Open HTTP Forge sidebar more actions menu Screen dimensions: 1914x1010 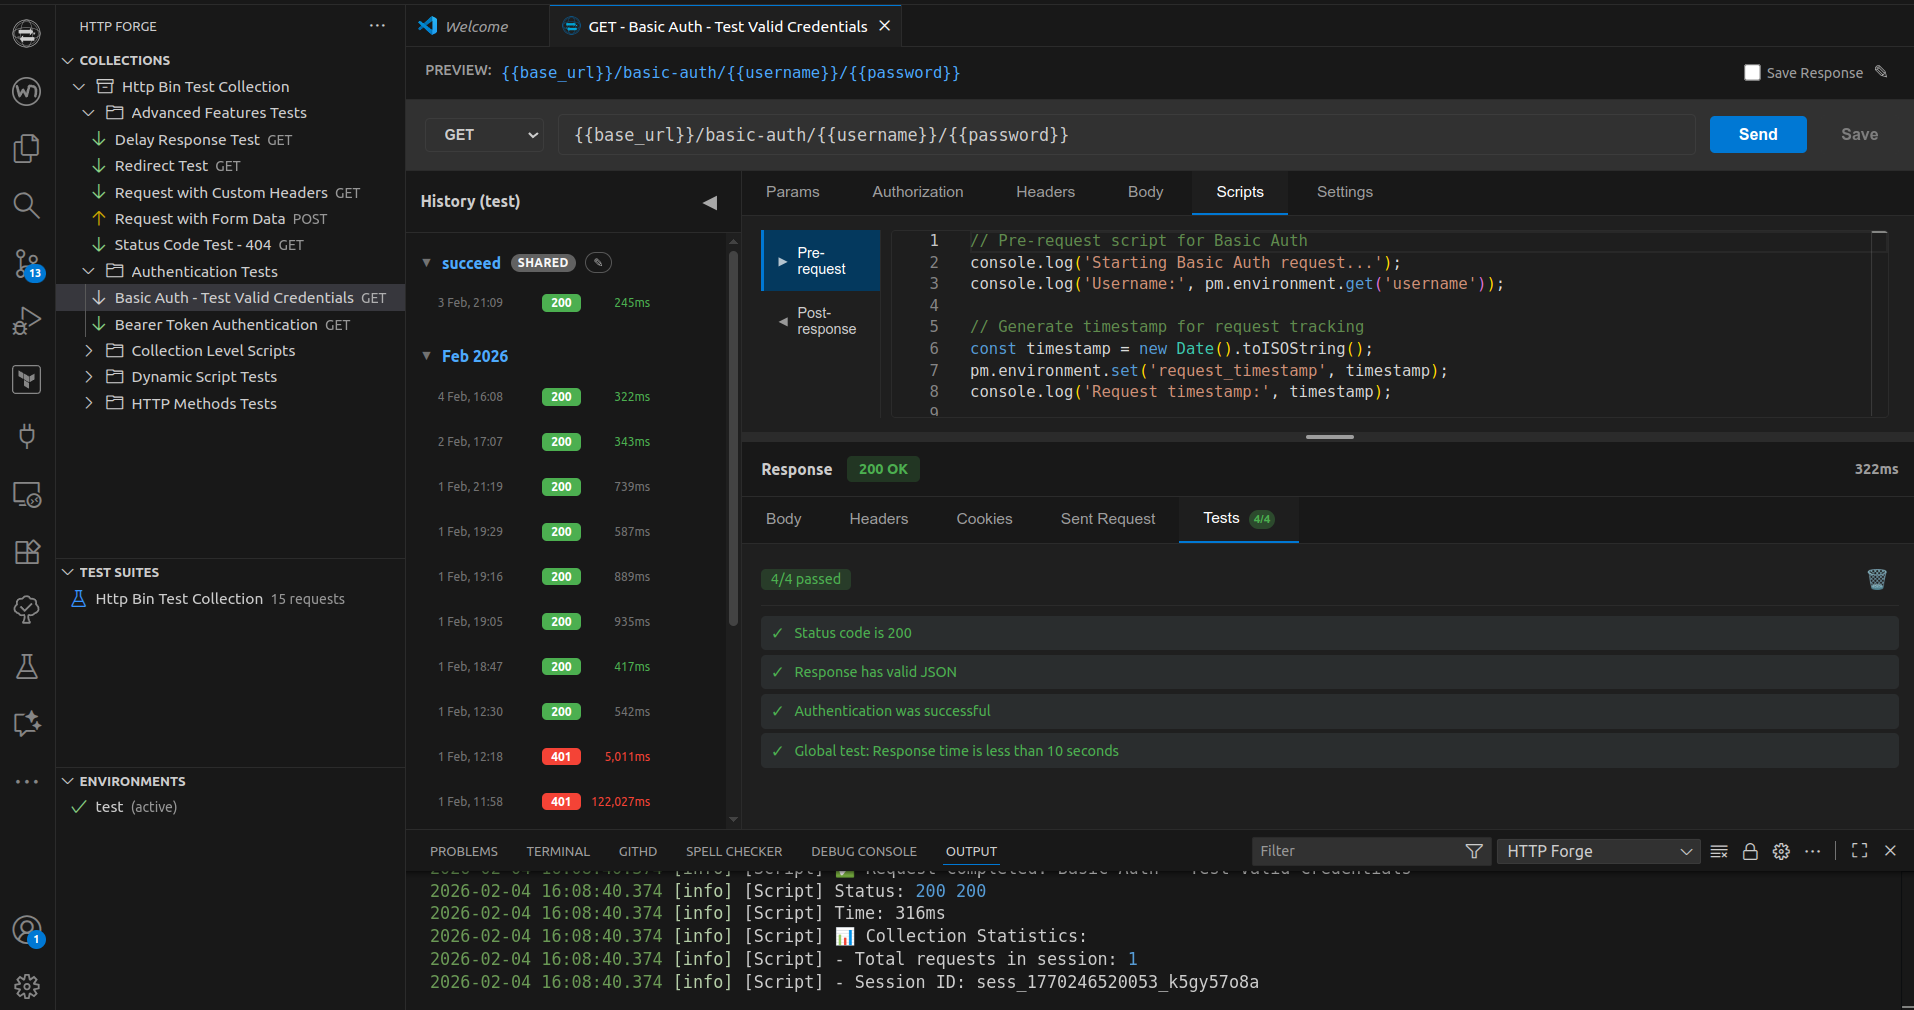pyautogui.click(x=377, y=26)
